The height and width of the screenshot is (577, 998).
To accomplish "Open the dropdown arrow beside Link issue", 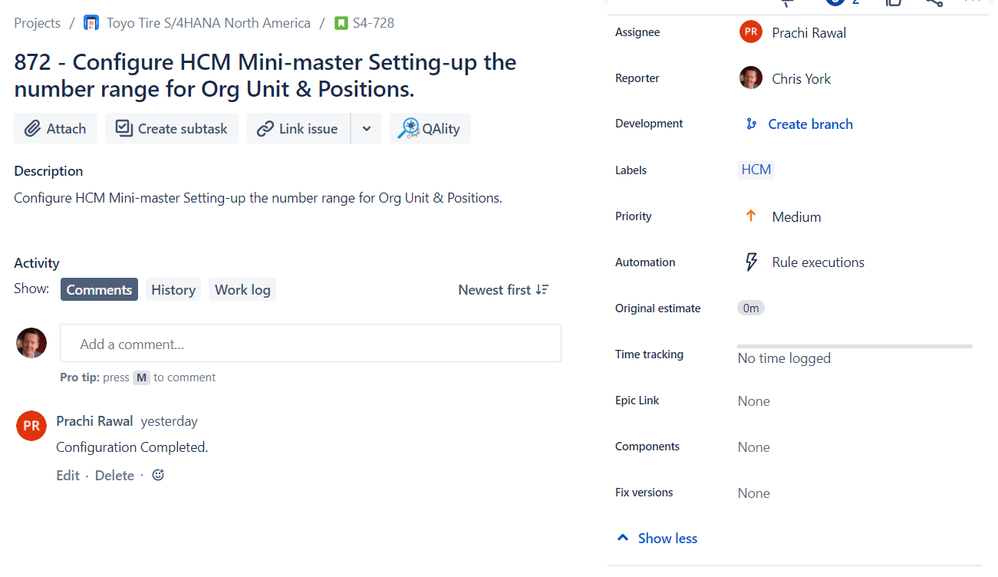I will click(367, 129).
